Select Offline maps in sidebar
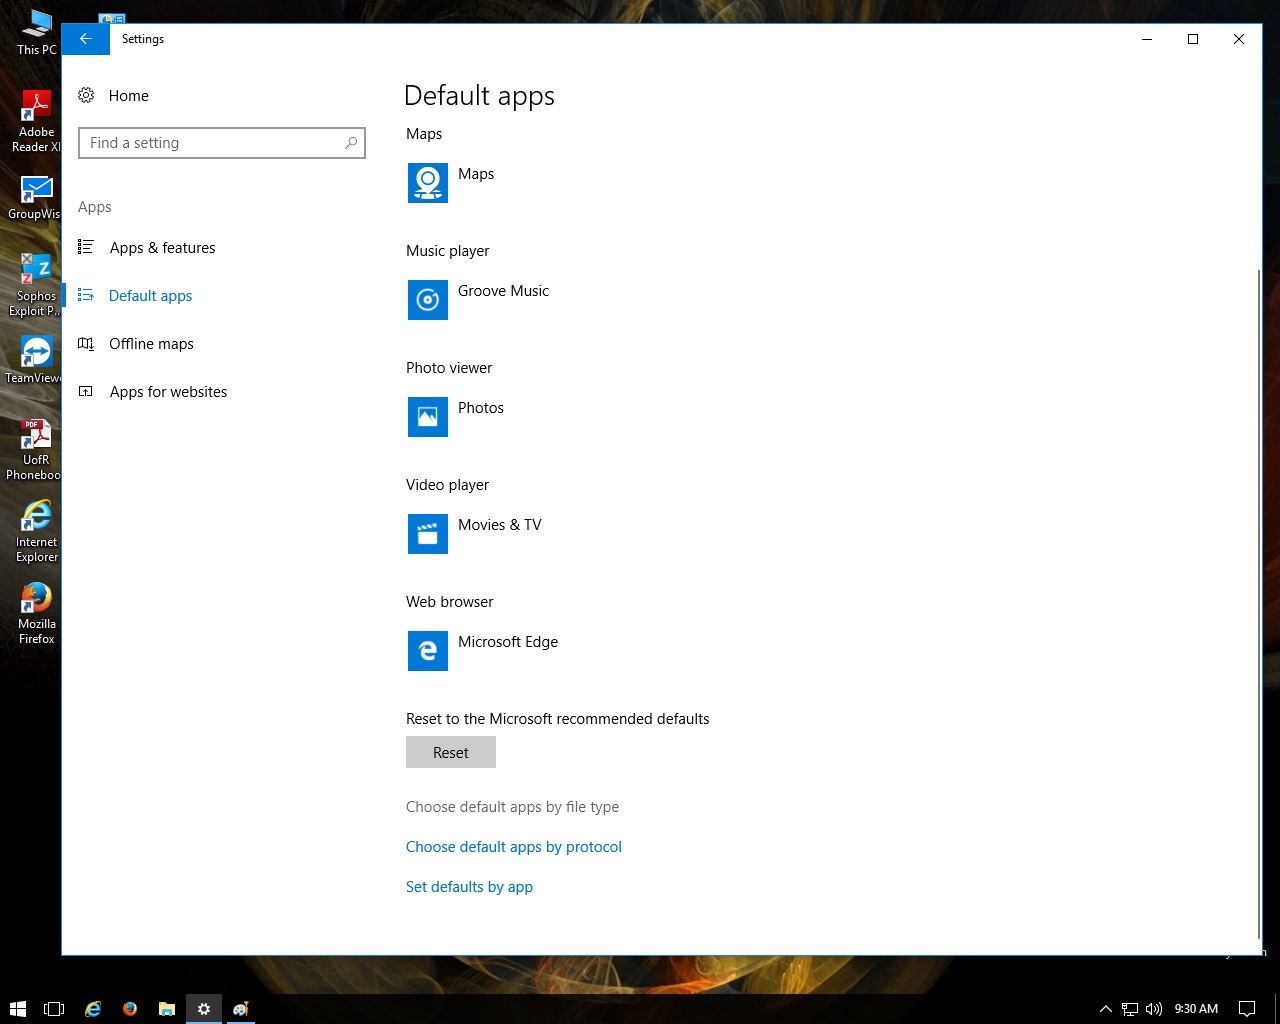 click(x=151, y=344)
